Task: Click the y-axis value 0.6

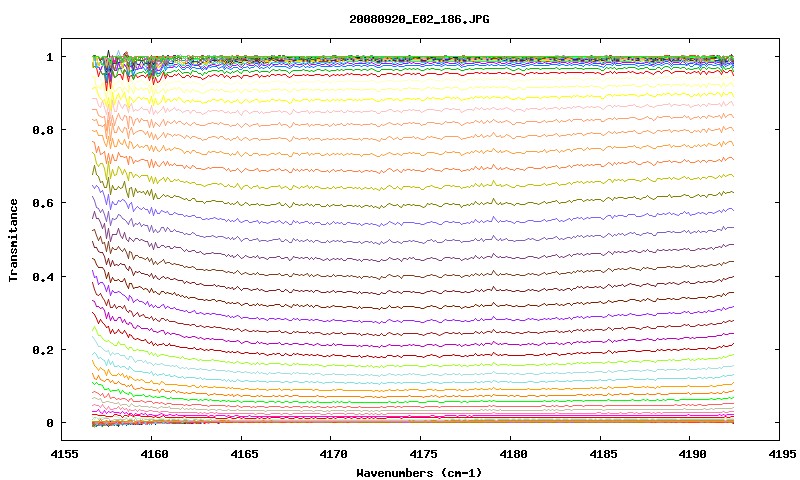Action: pos(43,203)
